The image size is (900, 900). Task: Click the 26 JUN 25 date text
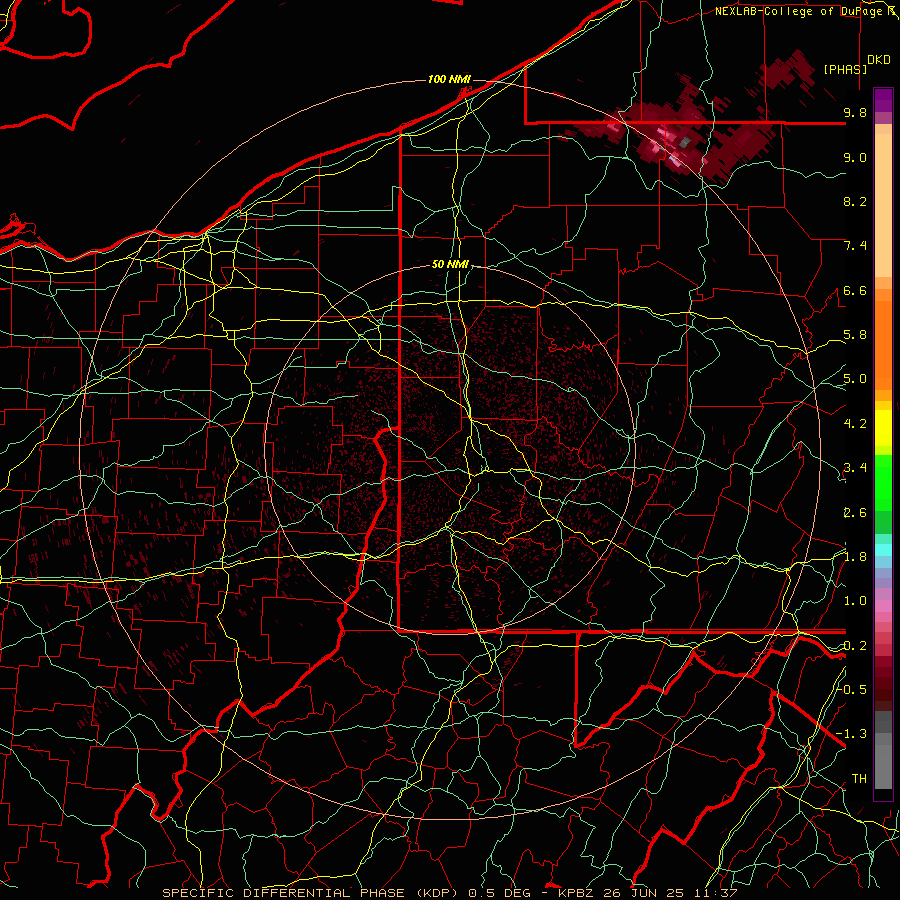click(645, 893)
